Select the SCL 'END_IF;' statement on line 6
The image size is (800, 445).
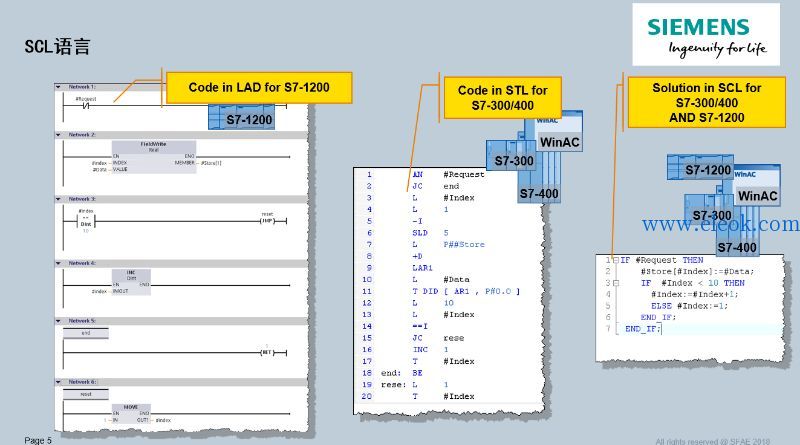pos(658,317)
